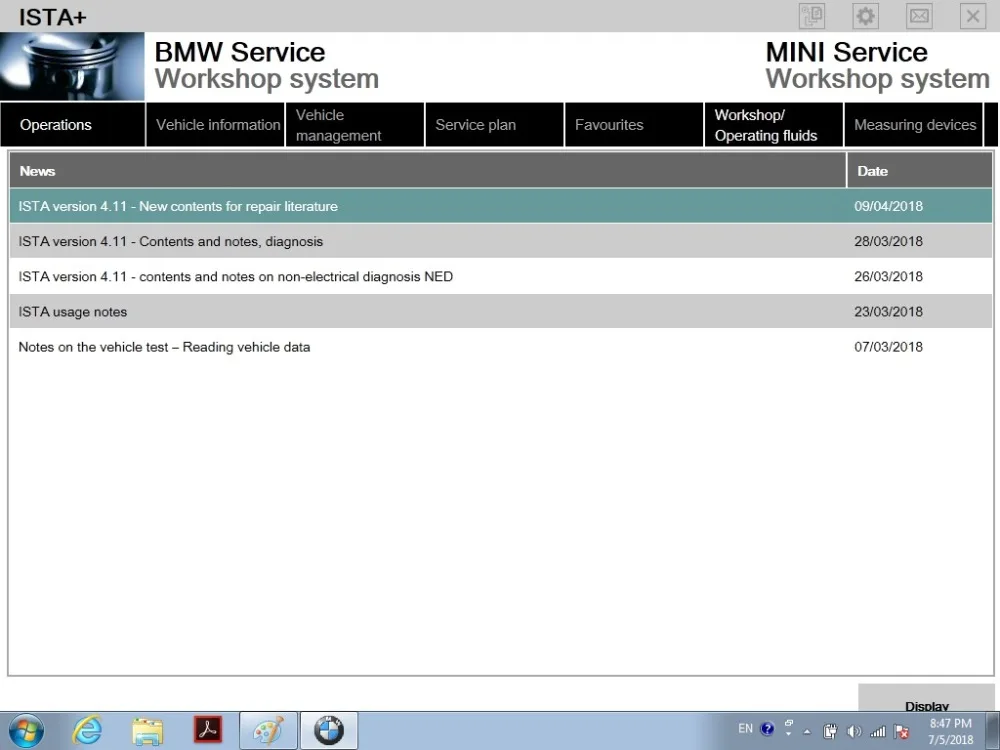Select 'ISTA usage notes' news row
The width and height of the screenshot is (1000, 750).
pyautogui.click(x=501, y=312)
